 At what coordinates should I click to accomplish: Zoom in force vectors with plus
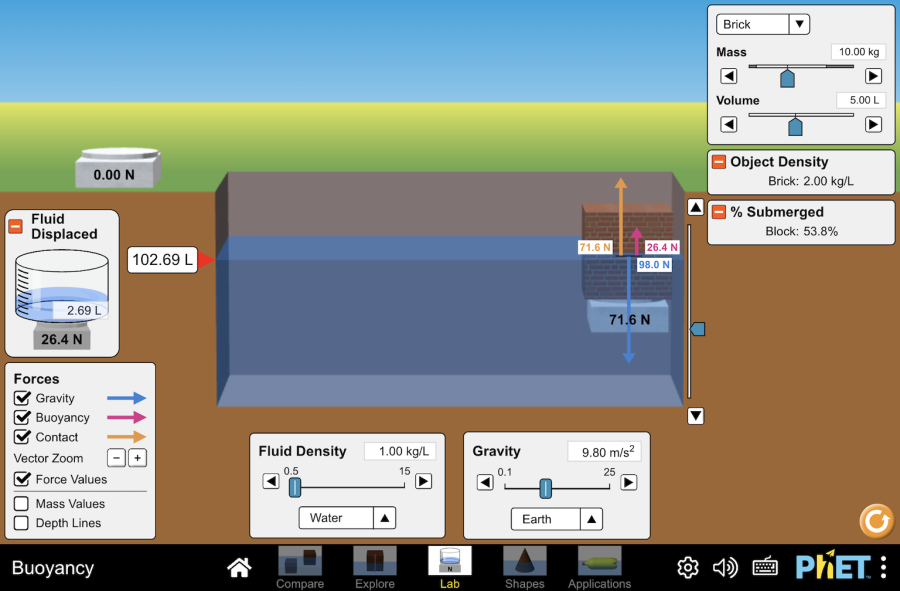click(137, 458)
